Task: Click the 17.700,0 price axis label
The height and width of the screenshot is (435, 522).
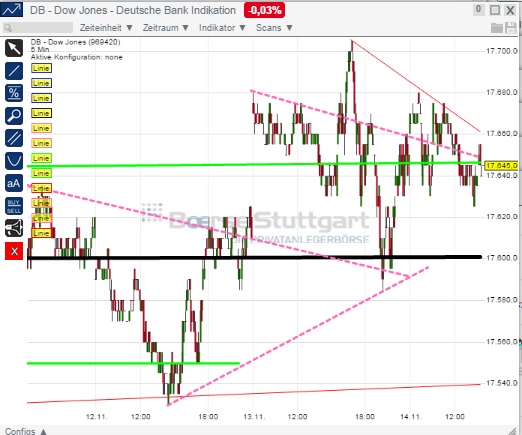Action: pyautogui.click(x=502, y=51)
